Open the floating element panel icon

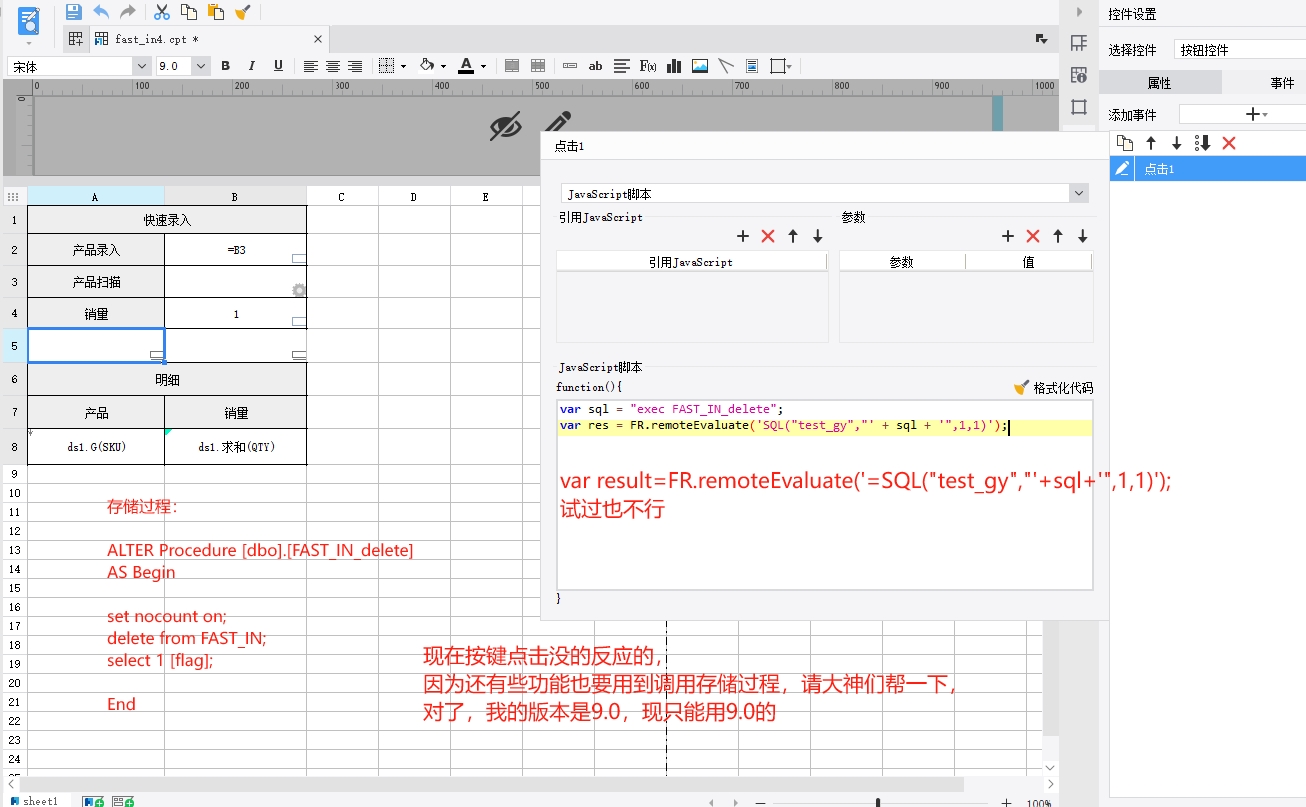(1079, 107)
